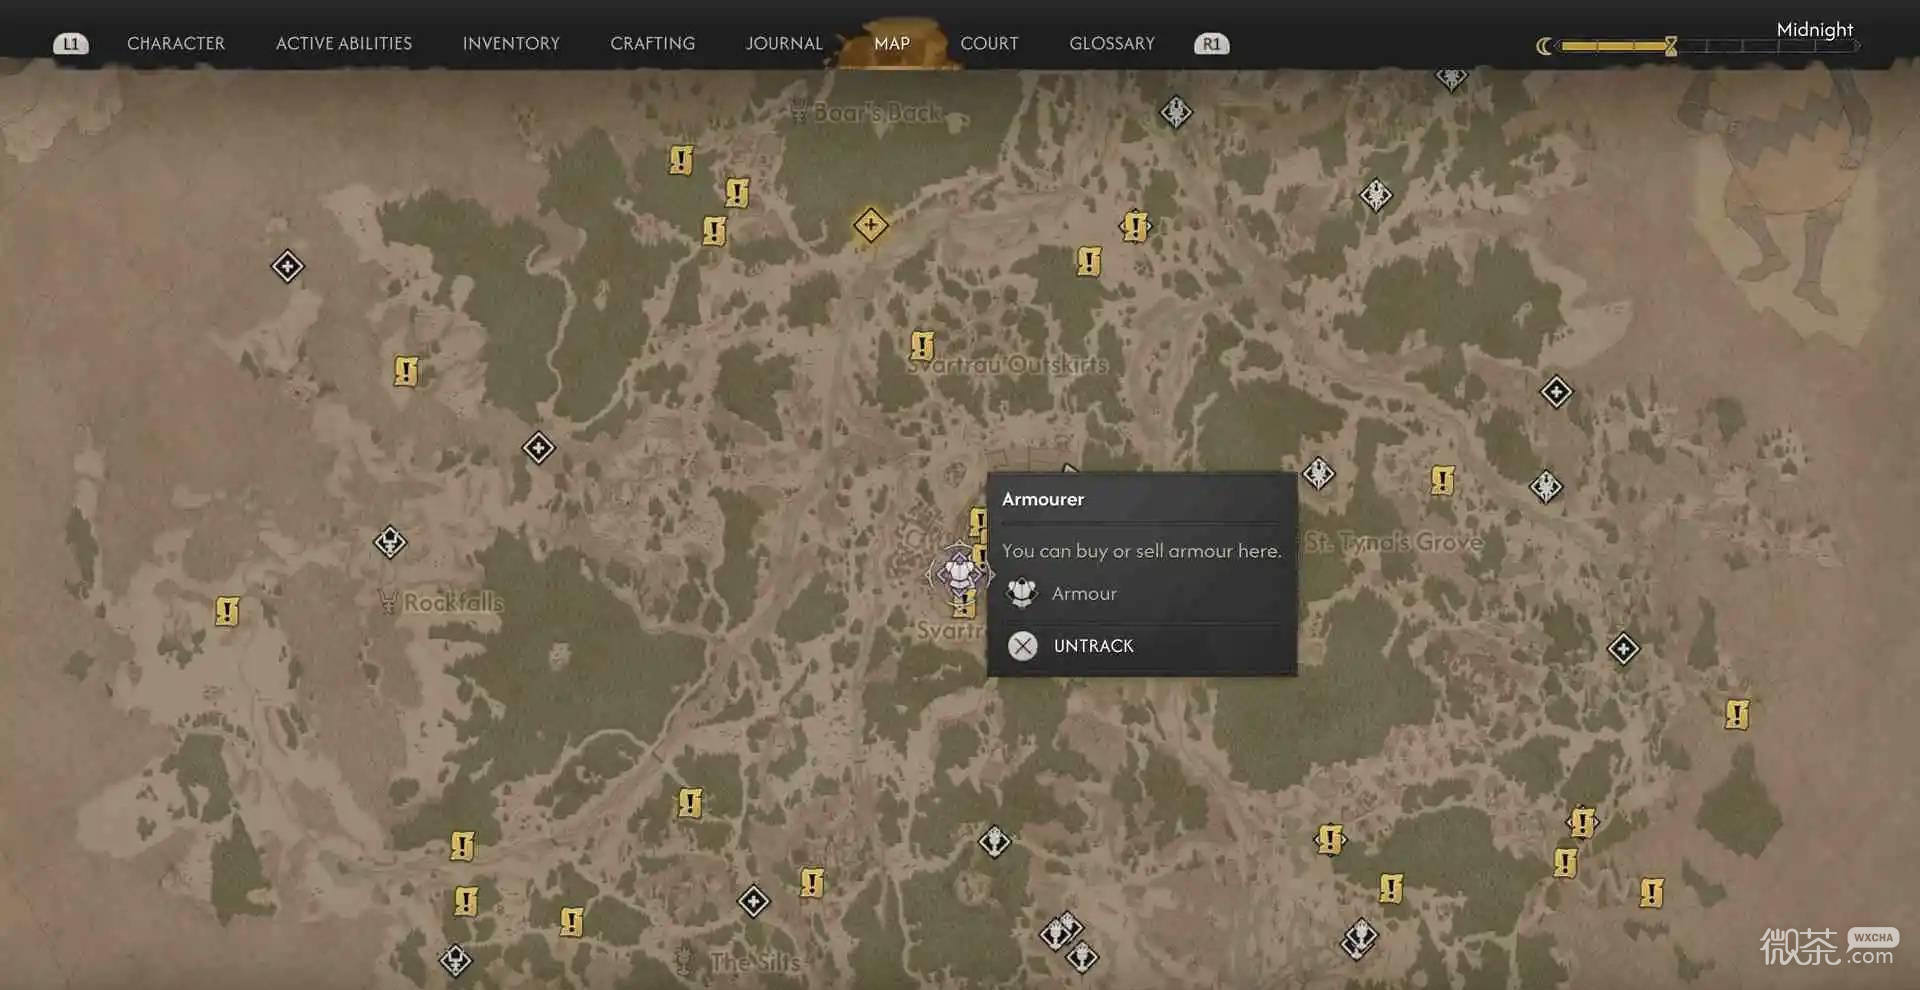Click the settlement icon beside Boar's Back
The image size is (1920, 990).
(798, 111)
